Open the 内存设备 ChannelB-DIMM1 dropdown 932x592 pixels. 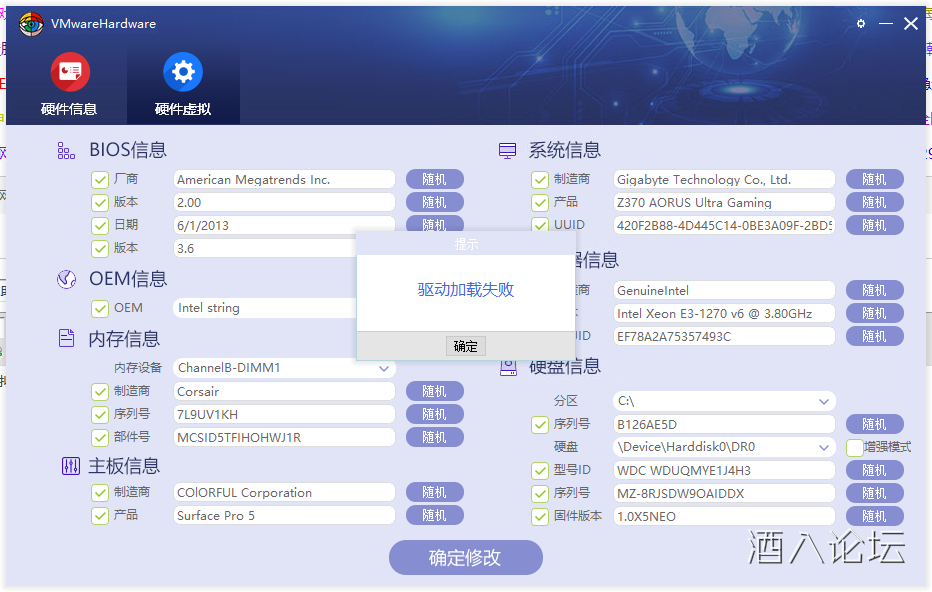point(284,368)
